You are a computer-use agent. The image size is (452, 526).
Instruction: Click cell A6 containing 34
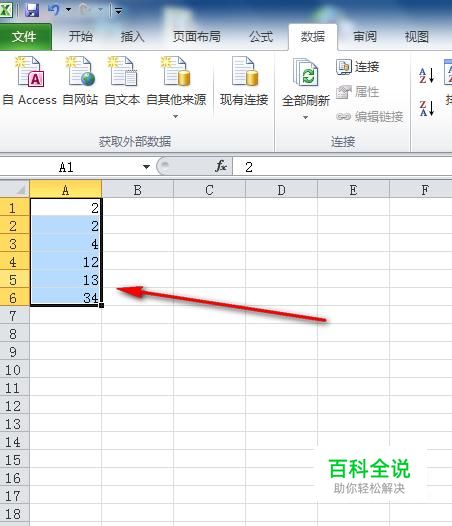point(66,297)
